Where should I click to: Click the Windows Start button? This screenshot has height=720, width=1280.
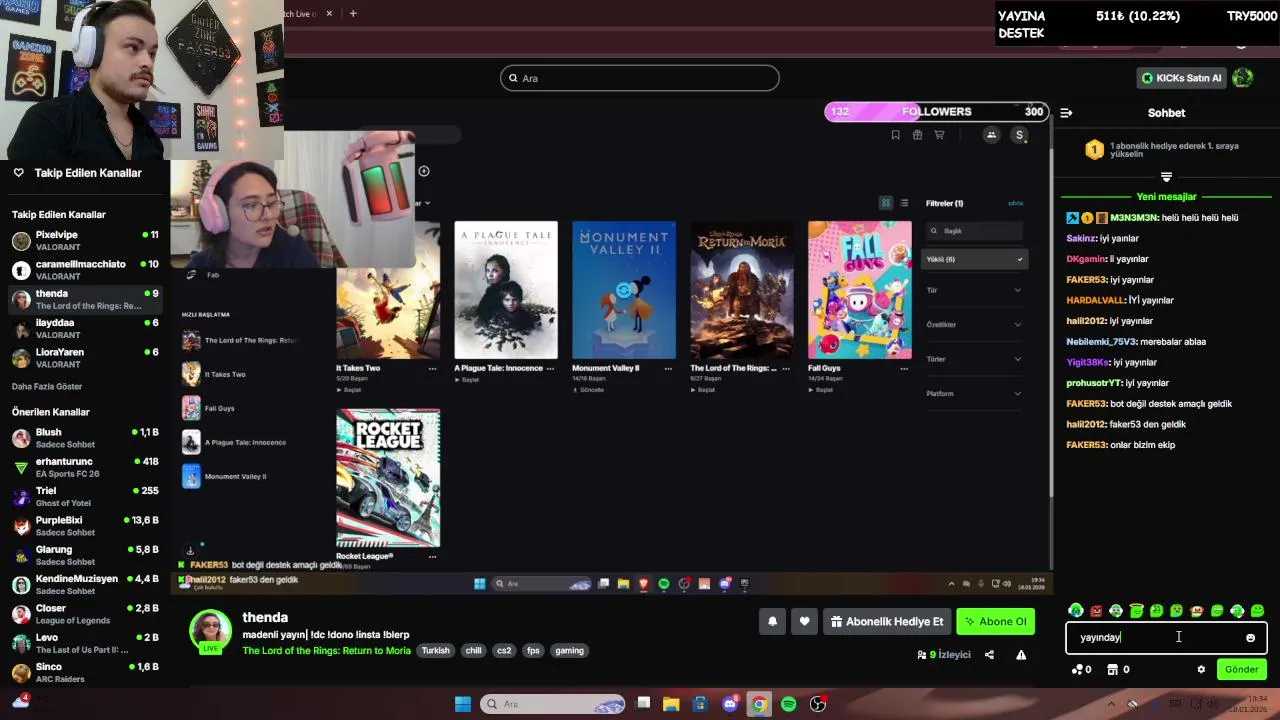(463, 704)
